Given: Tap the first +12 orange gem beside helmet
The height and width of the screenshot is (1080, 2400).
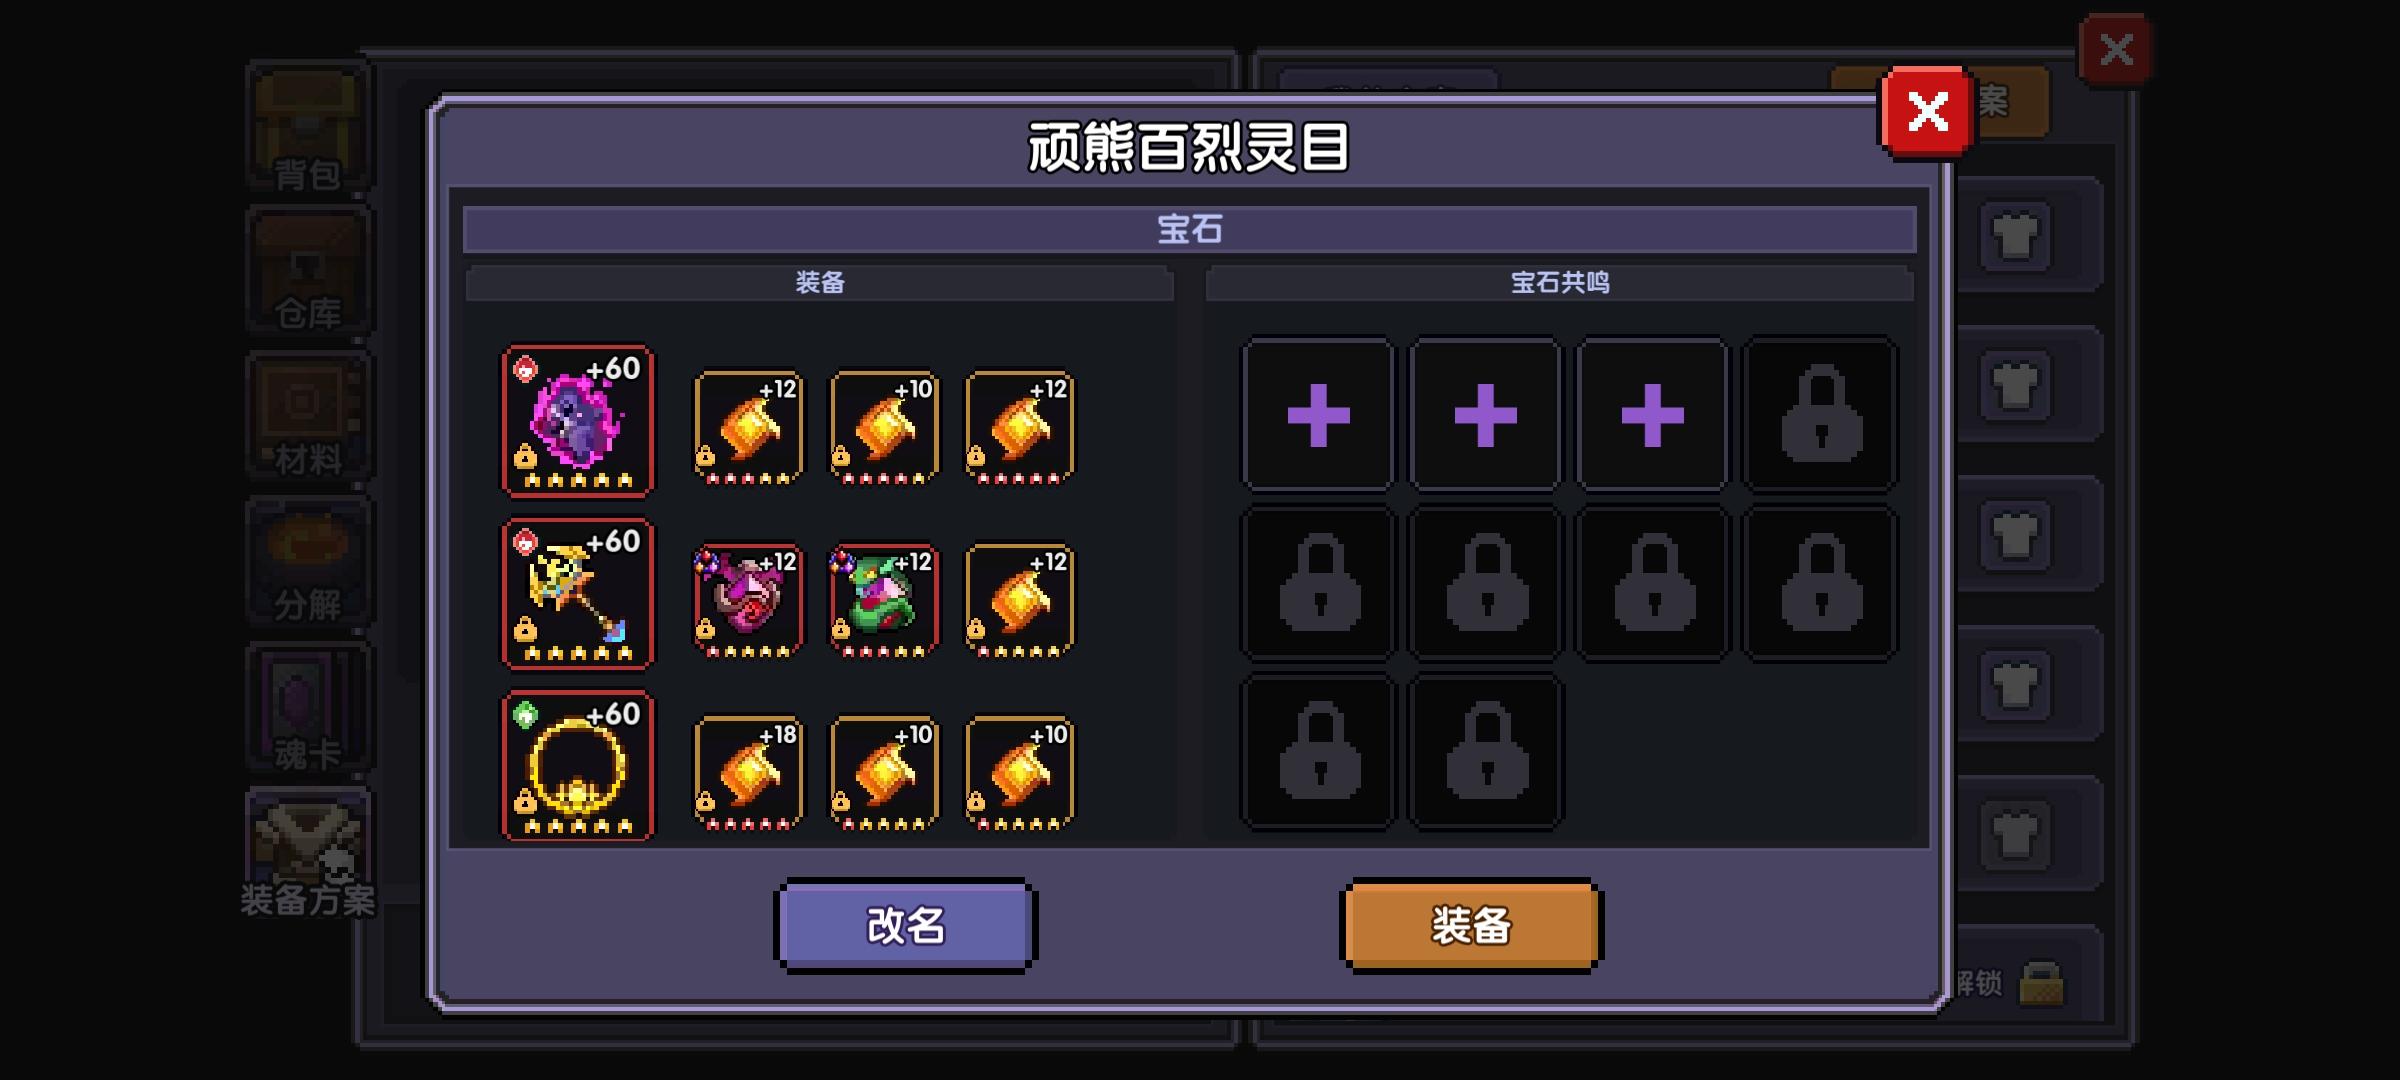Looking at the screenshot, I should [748, 428].
